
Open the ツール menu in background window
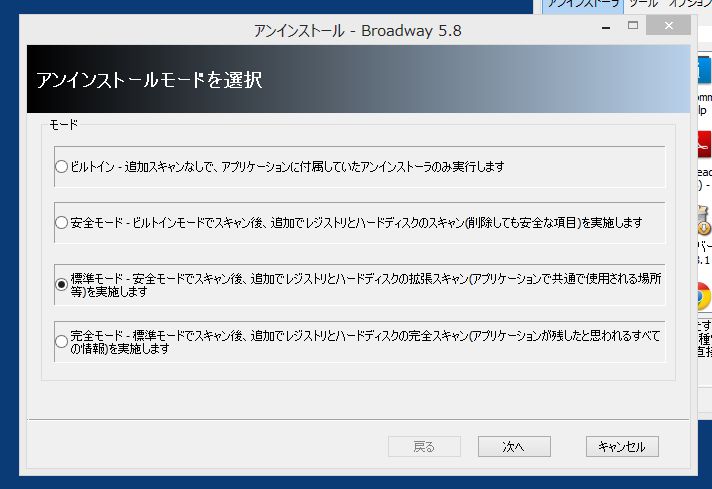(643, 4)
